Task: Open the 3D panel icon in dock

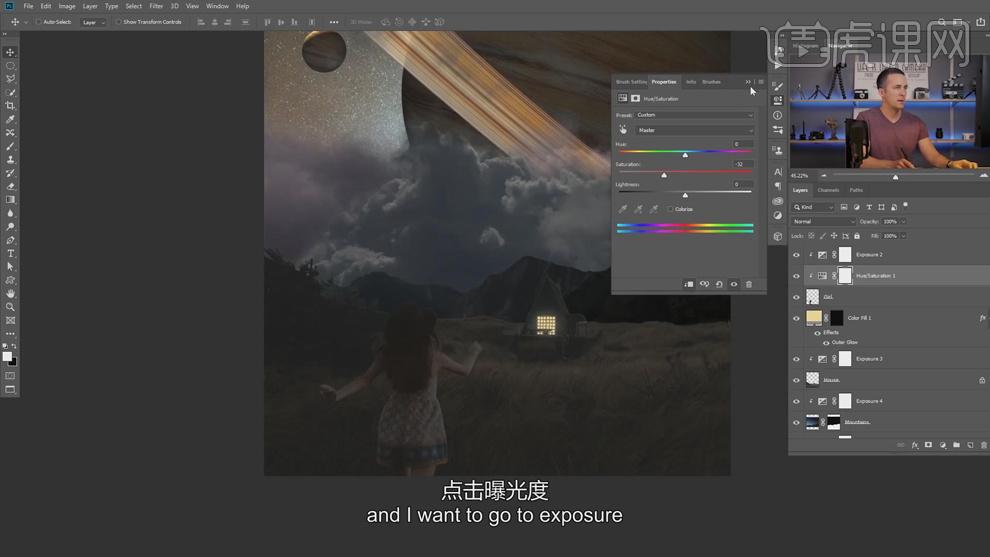Action: pyautogui.click(x=778, y=236)
